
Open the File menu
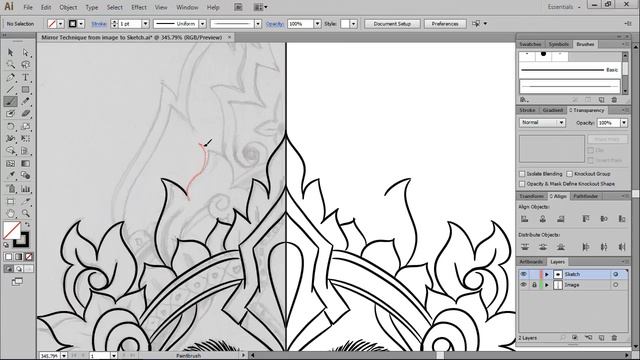coord(28,7)
